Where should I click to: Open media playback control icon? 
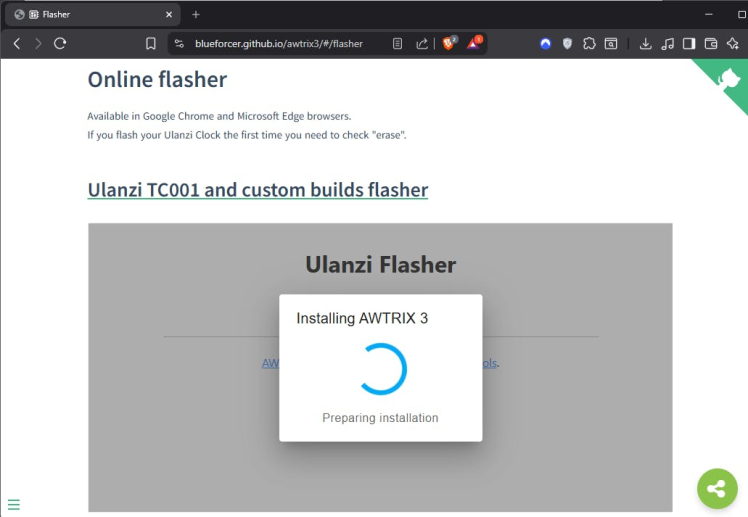click(x=667, y=44)
